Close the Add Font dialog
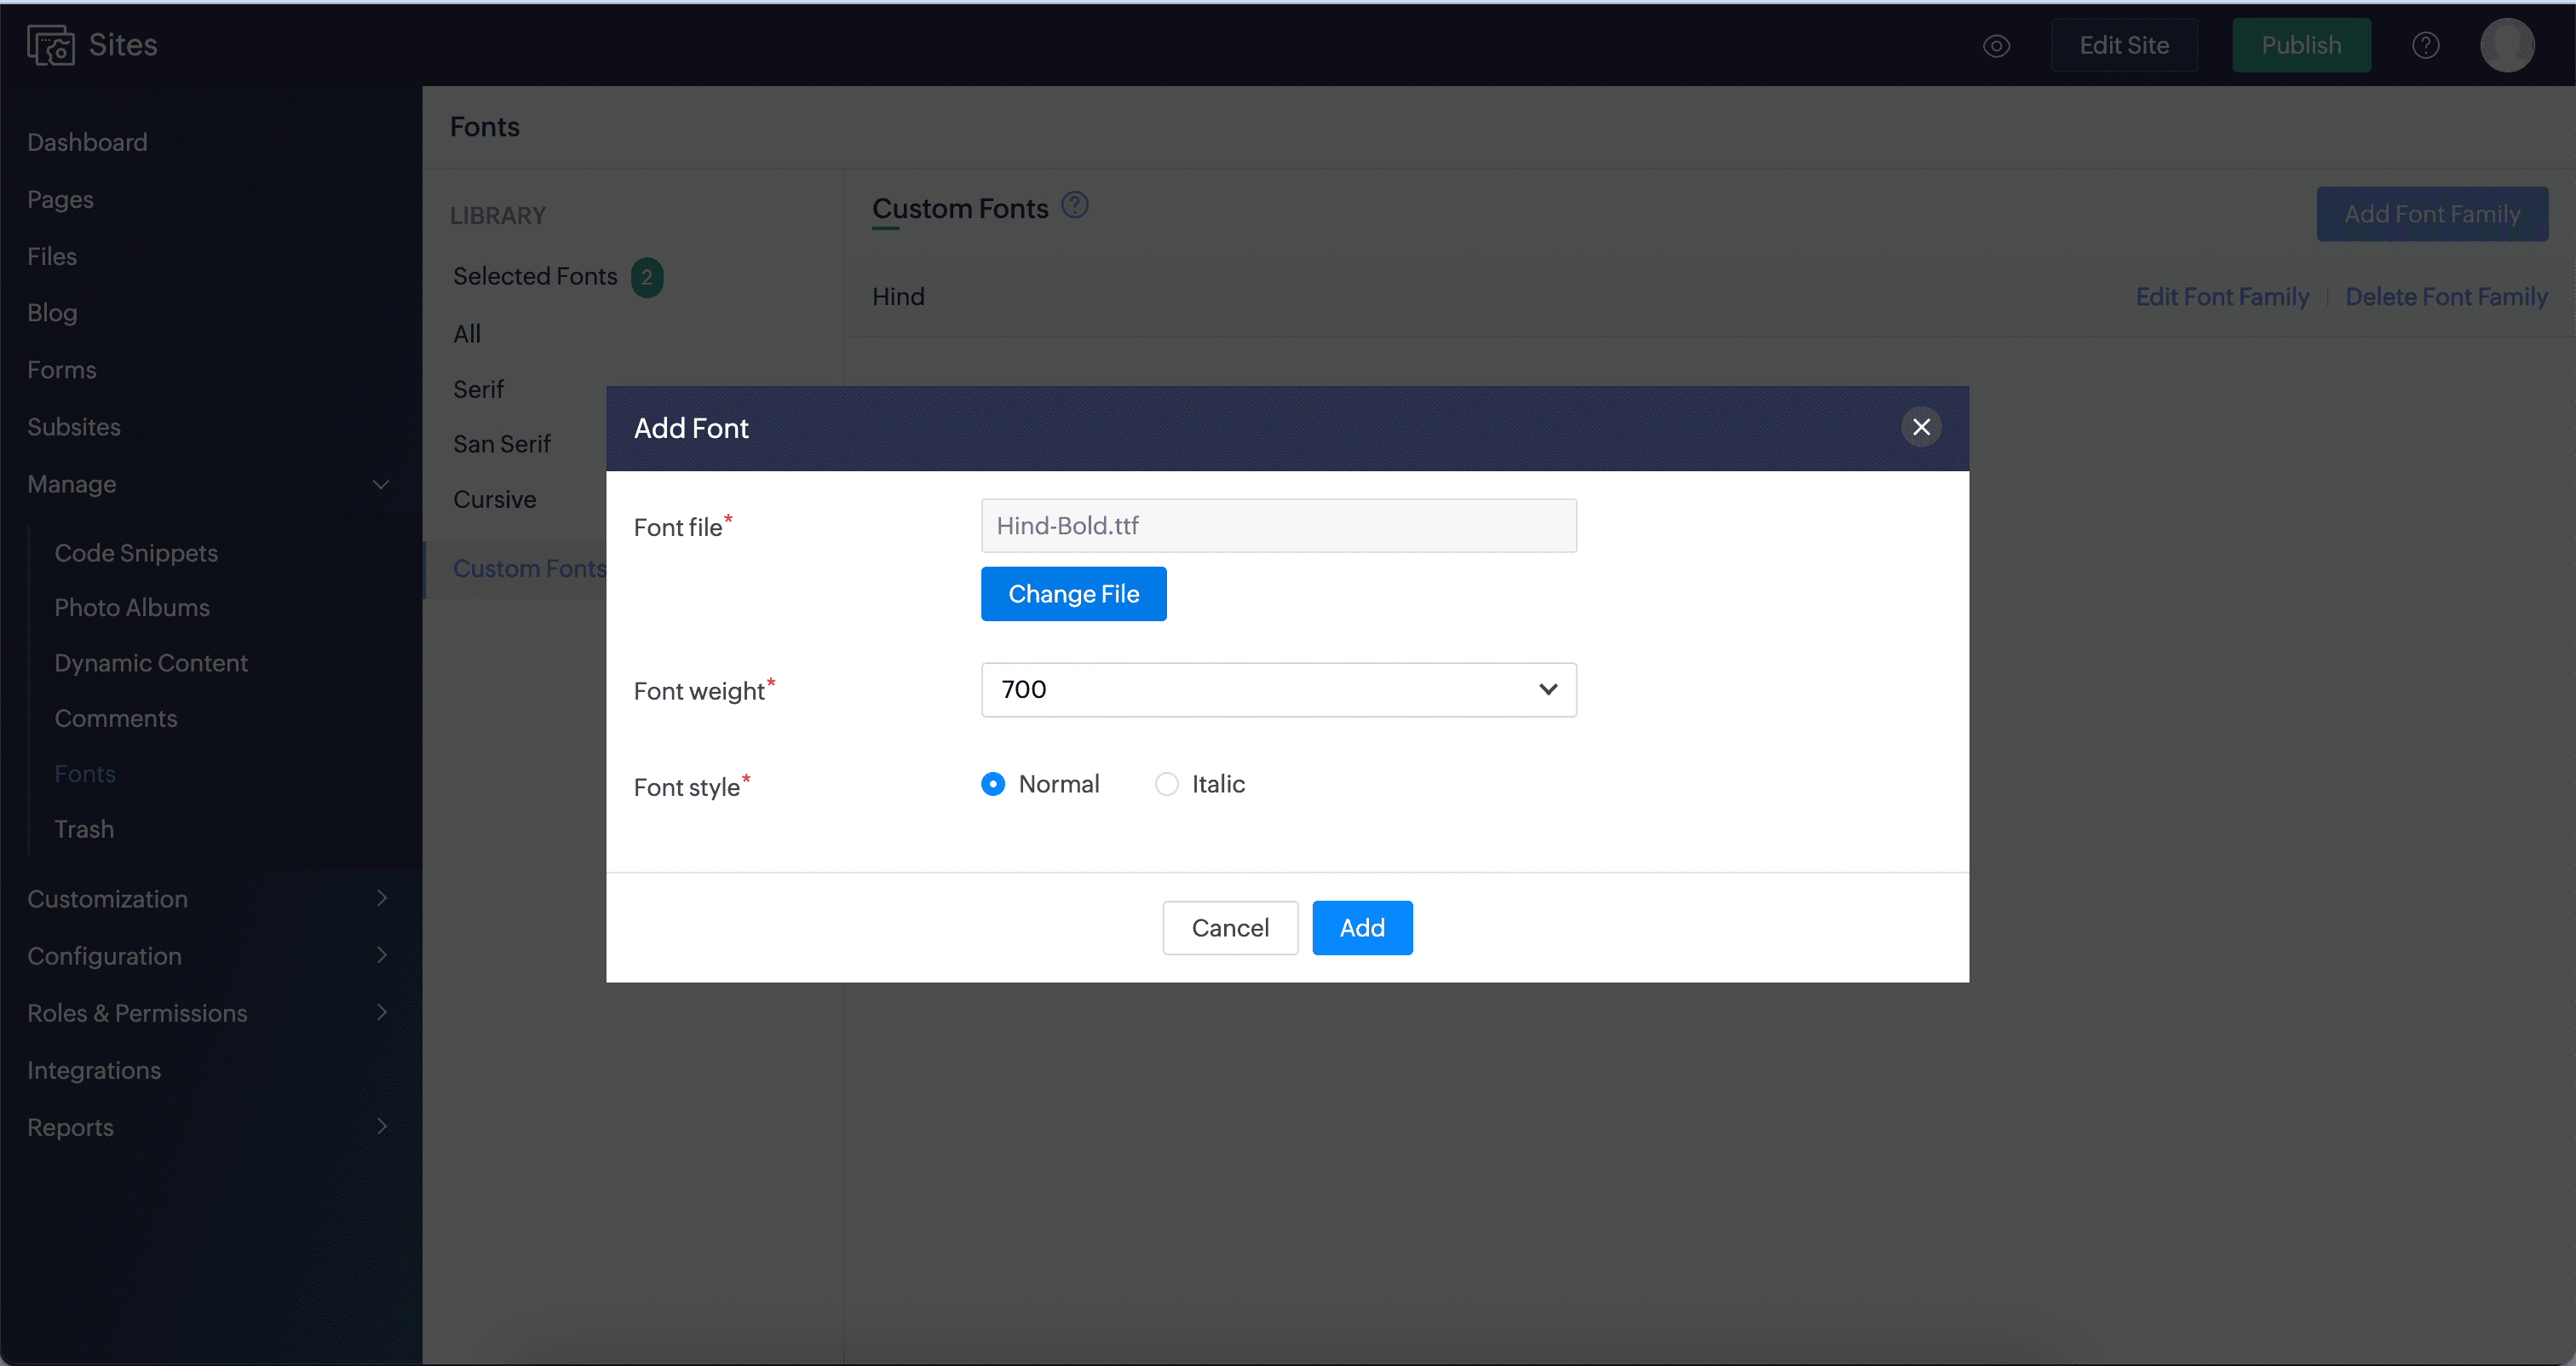This screenshot has height=1366, width=2576. 1921,428
